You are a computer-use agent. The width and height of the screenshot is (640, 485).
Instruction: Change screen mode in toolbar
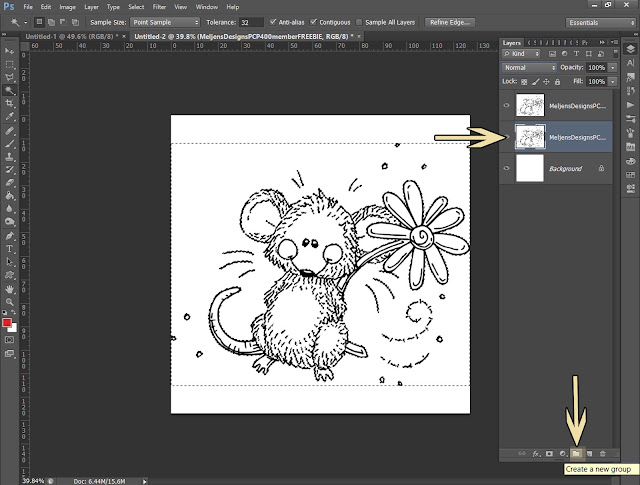(9, 354)
